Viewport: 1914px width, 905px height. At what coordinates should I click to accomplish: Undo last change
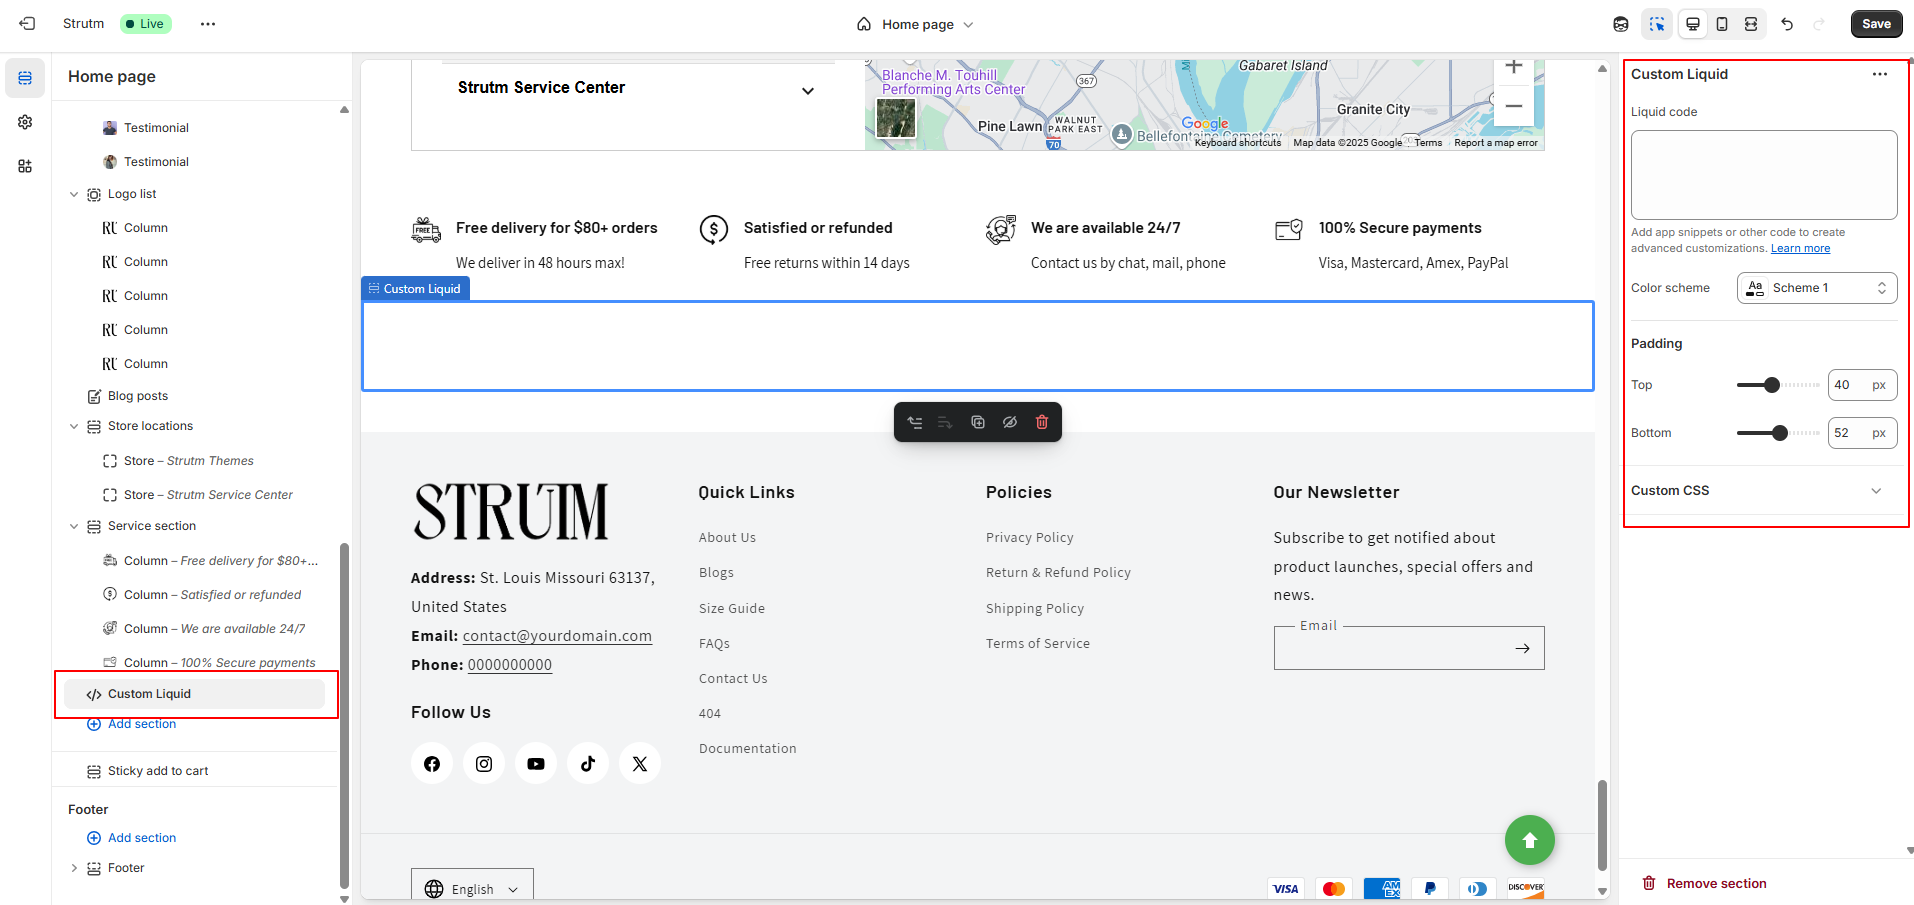click(1787, 24)
